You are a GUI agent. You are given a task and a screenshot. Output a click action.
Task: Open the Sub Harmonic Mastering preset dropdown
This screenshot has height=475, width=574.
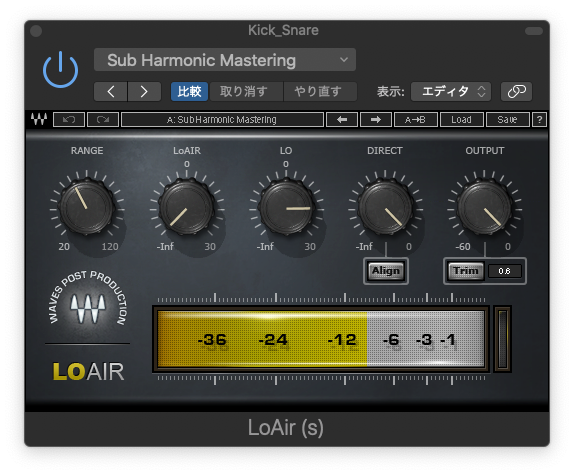pos(225,60)
